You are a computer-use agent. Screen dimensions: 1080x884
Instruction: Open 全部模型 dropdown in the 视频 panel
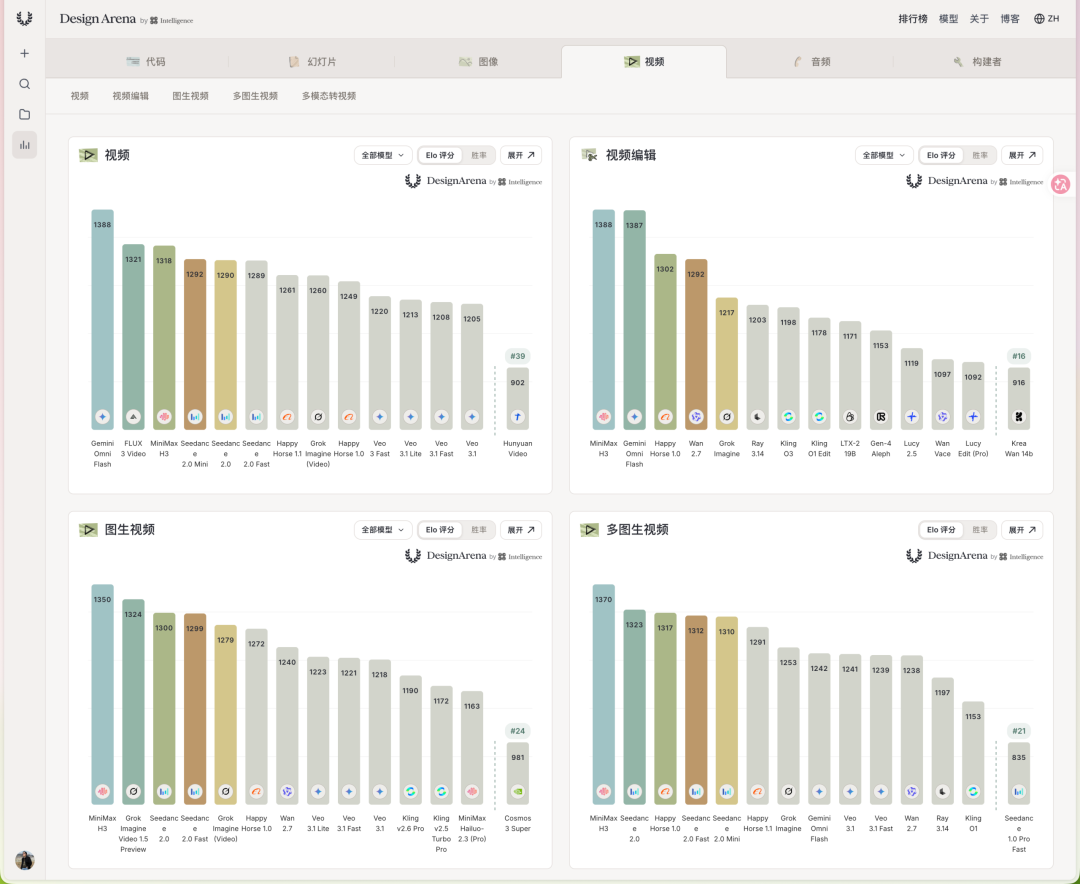383,156
